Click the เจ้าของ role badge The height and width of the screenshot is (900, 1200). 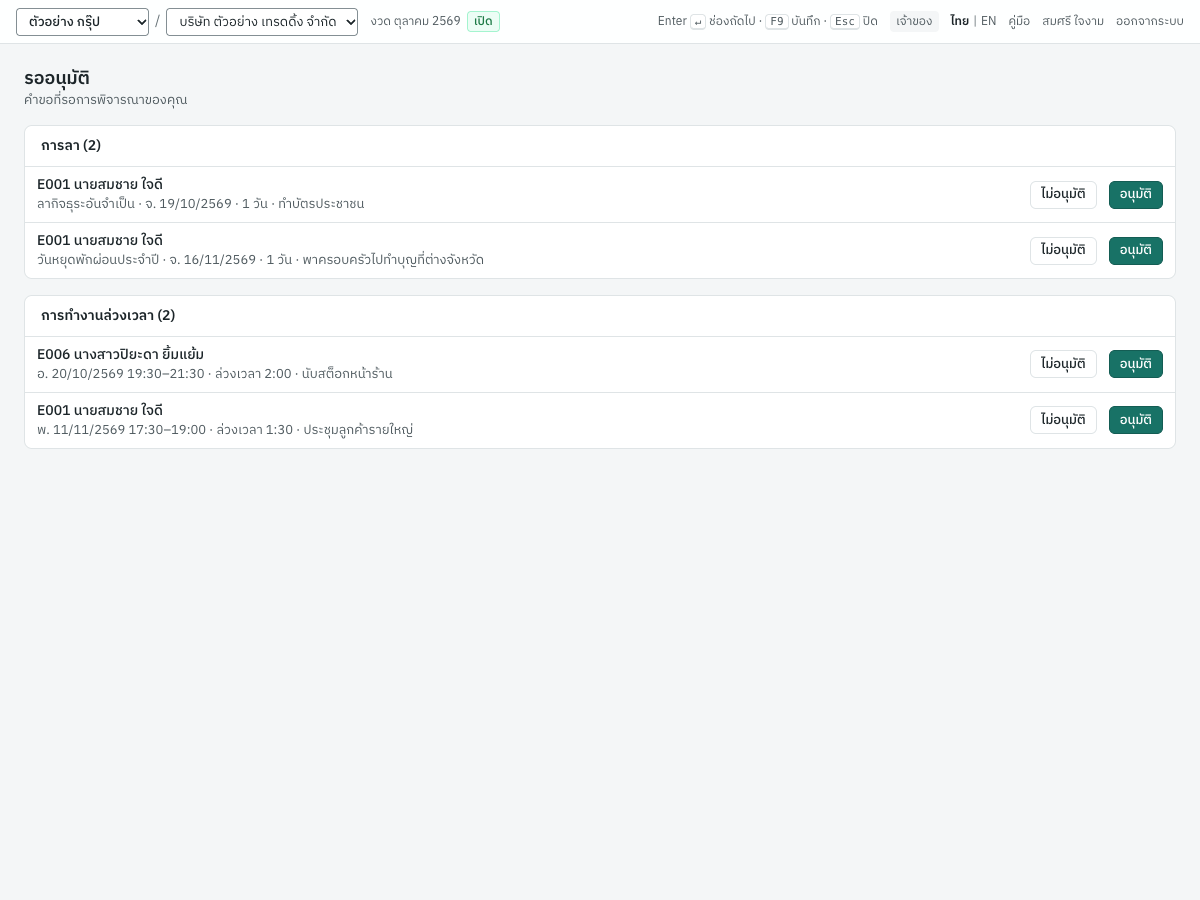coord(914,21)
